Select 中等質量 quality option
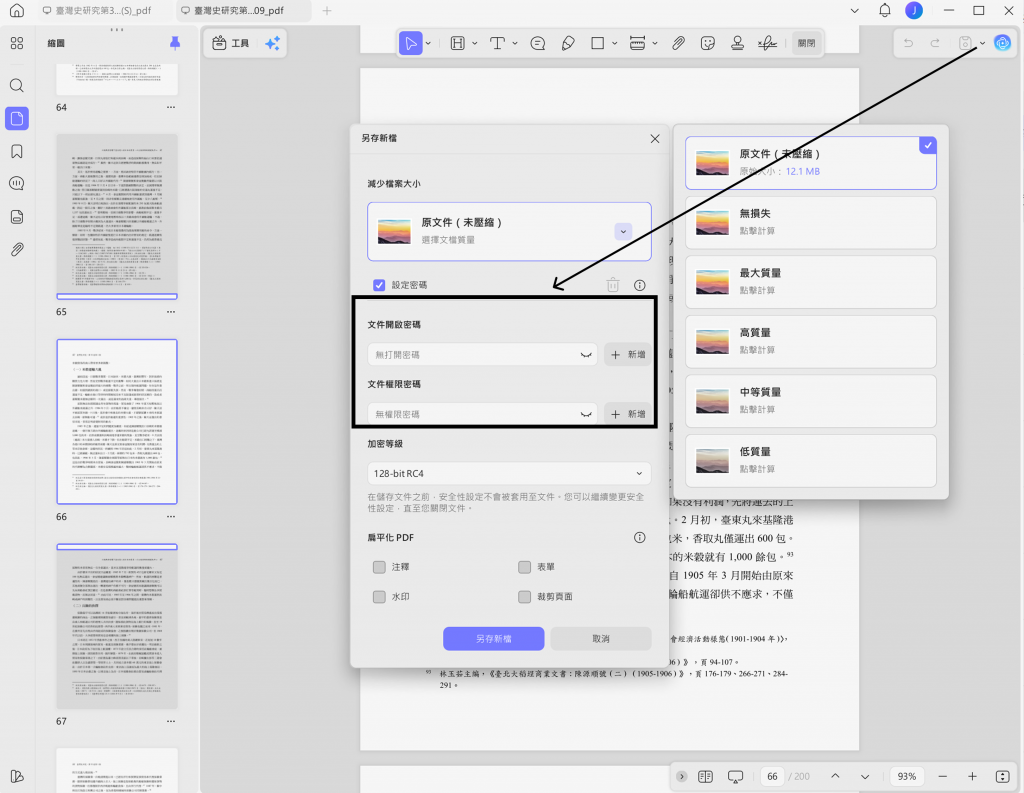 pos(810,401)
